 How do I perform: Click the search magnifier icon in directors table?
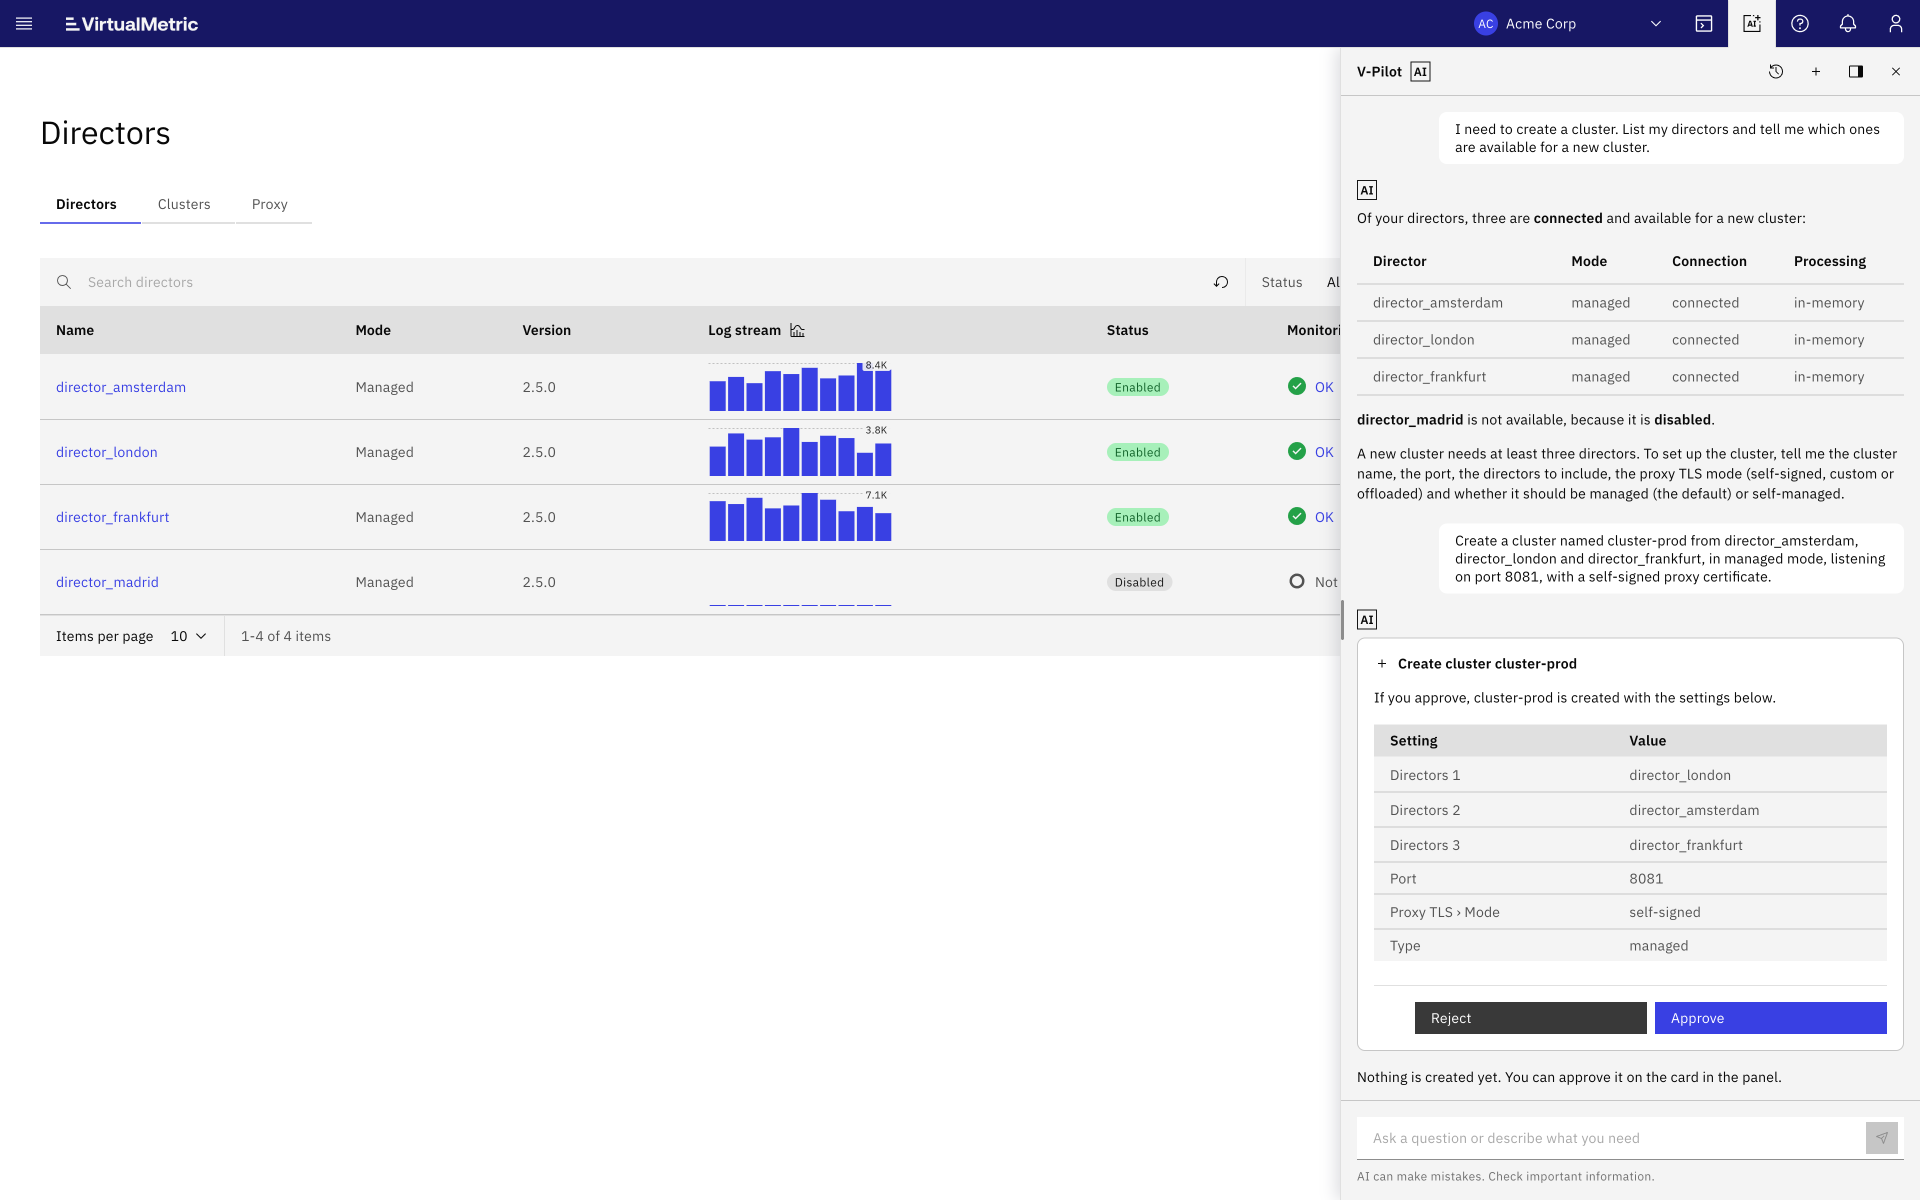tap(64, 282)
